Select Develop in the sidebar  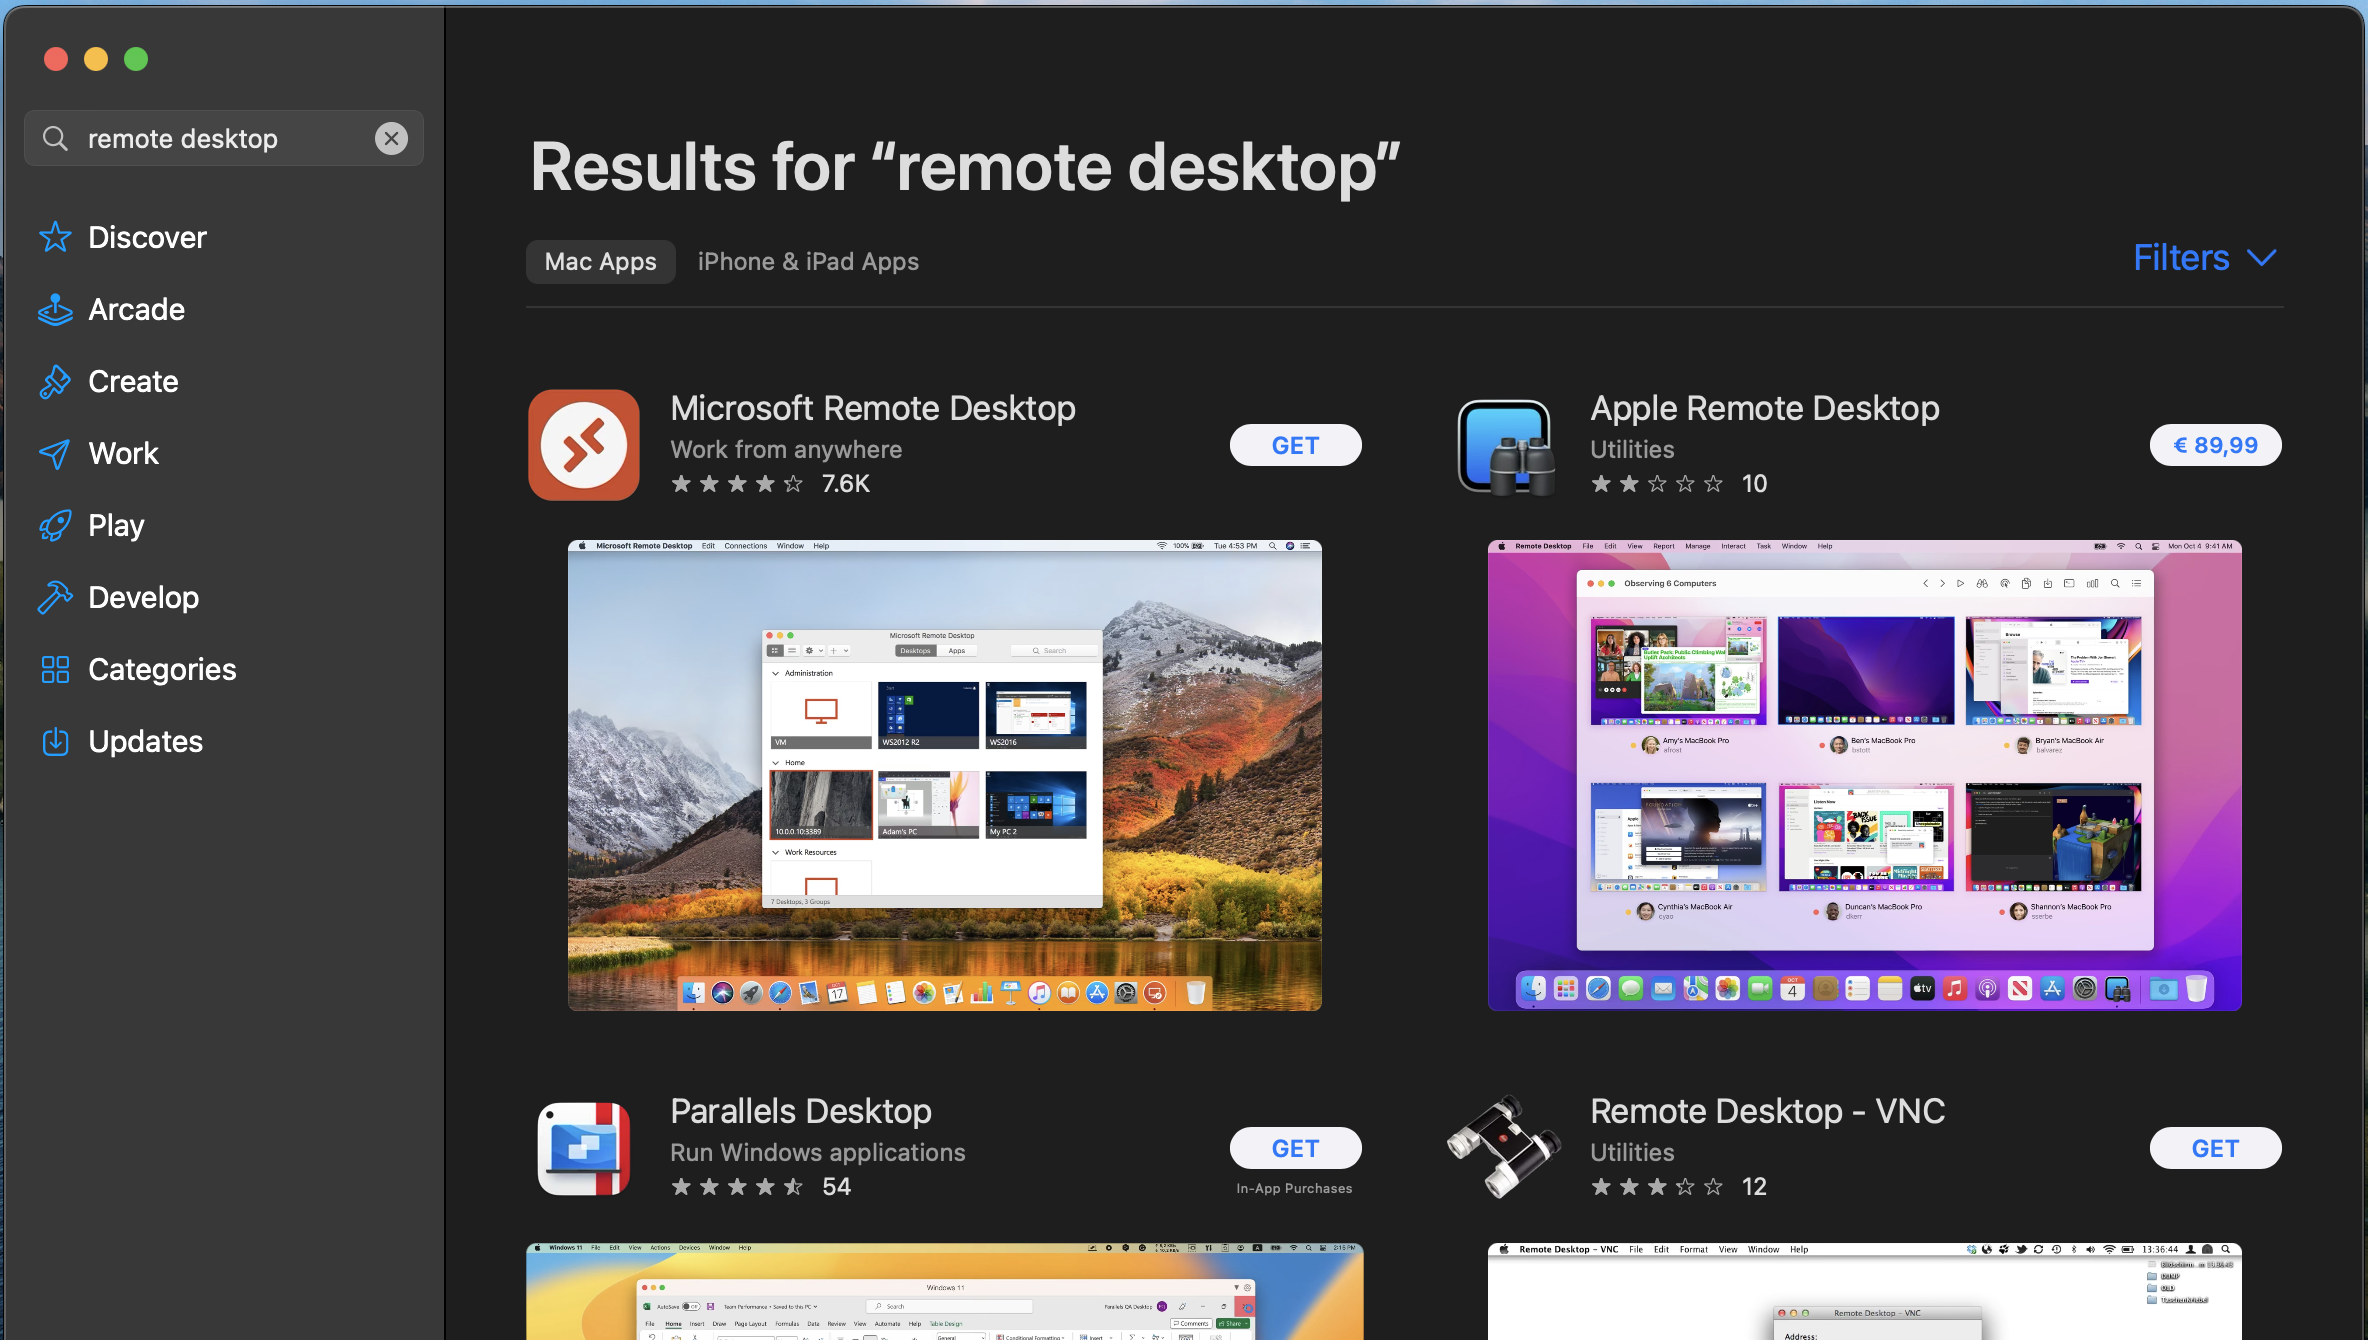click(x=144, y=597)
